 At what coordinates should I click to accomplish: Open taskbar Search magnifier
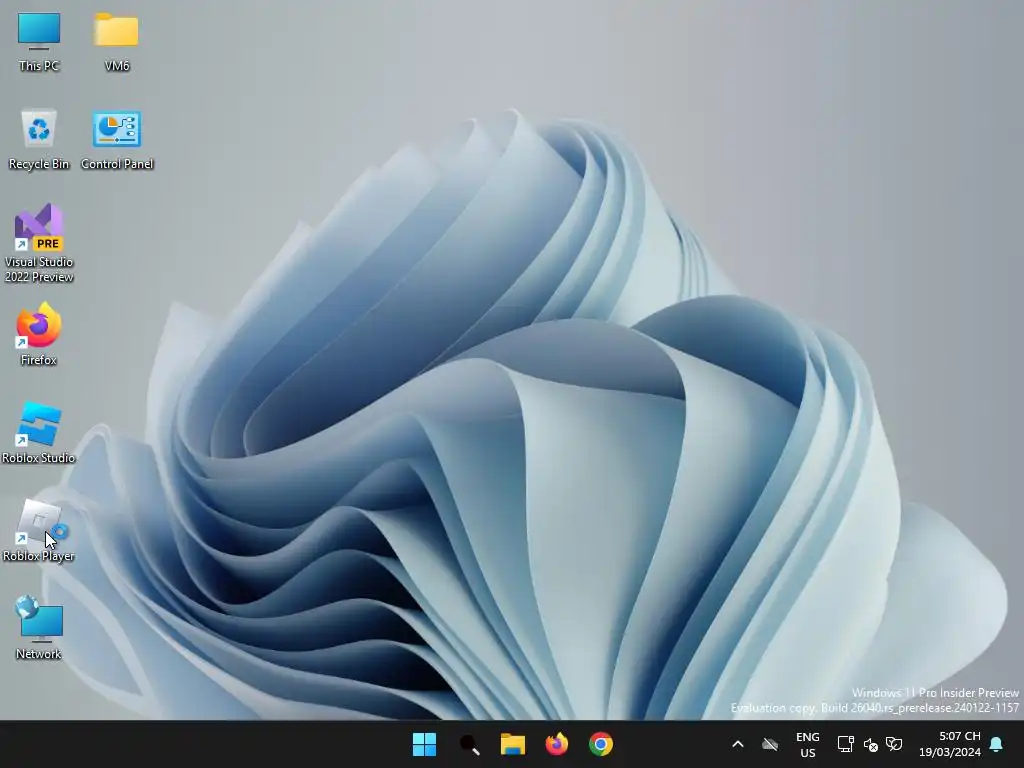click(x=469, y=744)
